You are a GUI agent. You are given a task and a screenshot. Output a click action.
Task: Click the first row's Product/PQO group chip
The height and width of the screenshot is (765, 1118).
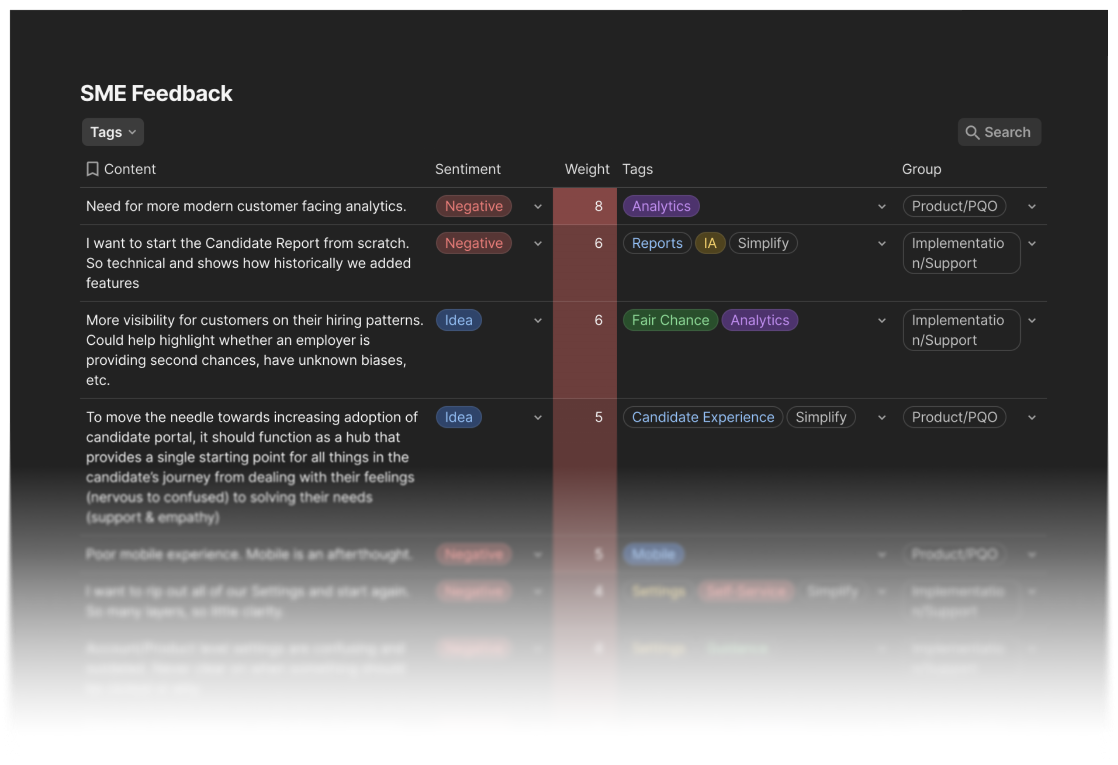click(x=954, y=206)
